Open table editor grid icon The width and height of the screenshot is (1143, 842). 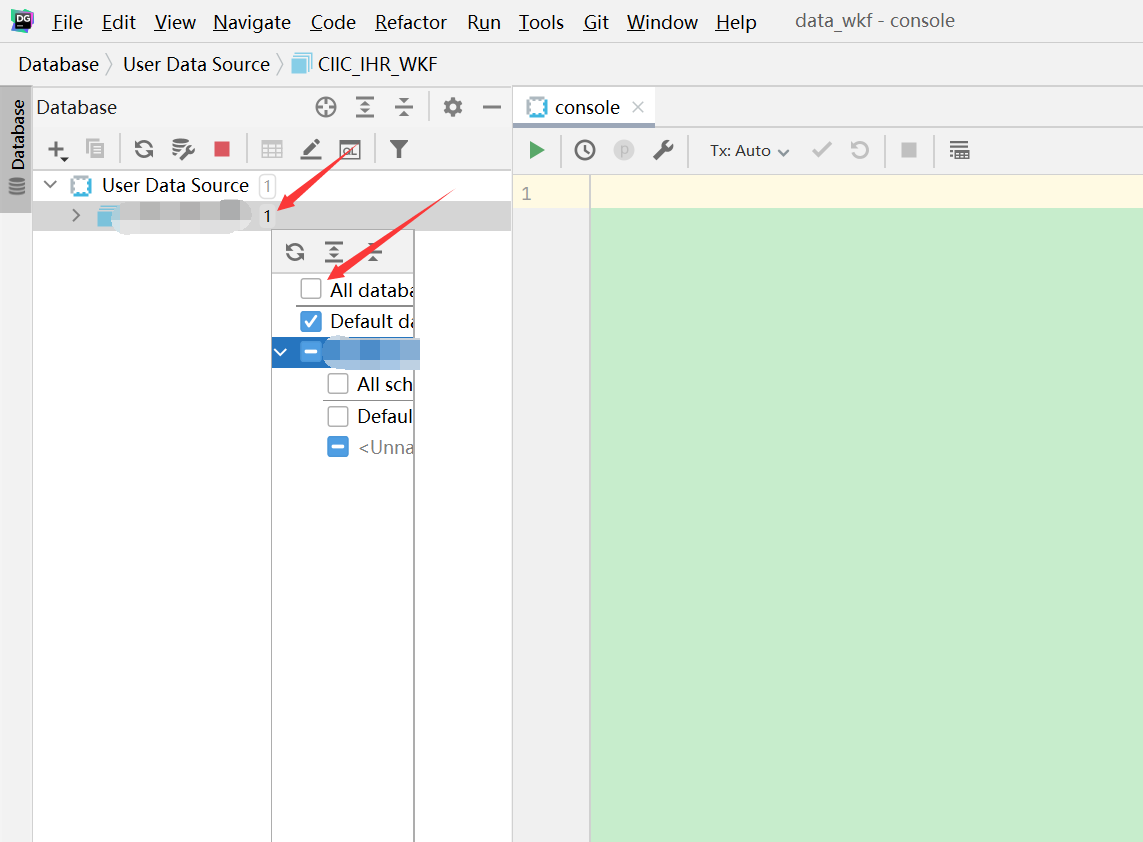[x=272, y=149]
